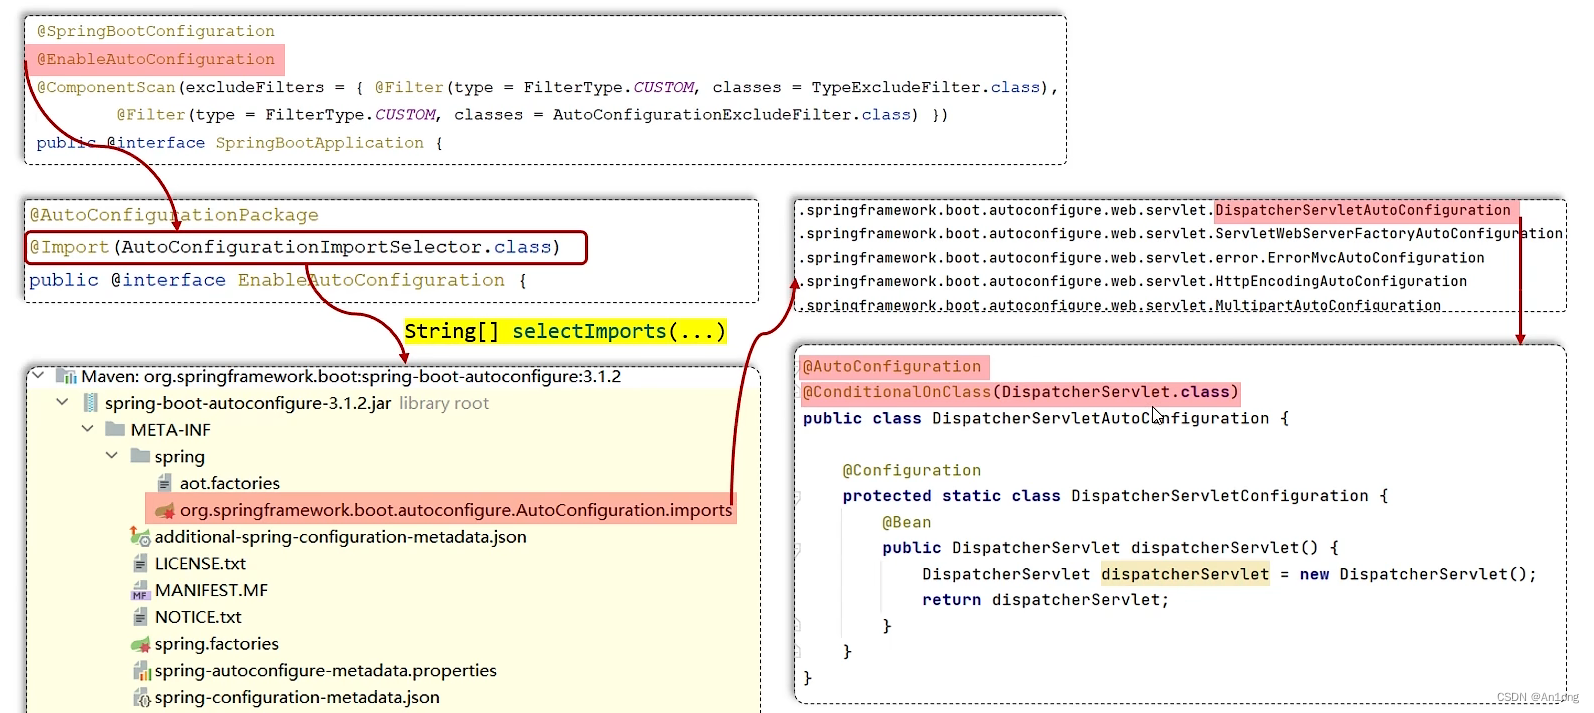1594x713 pixels.
Task: Click the text file icon beside LICENSE.txt
Action: point(140,564)
